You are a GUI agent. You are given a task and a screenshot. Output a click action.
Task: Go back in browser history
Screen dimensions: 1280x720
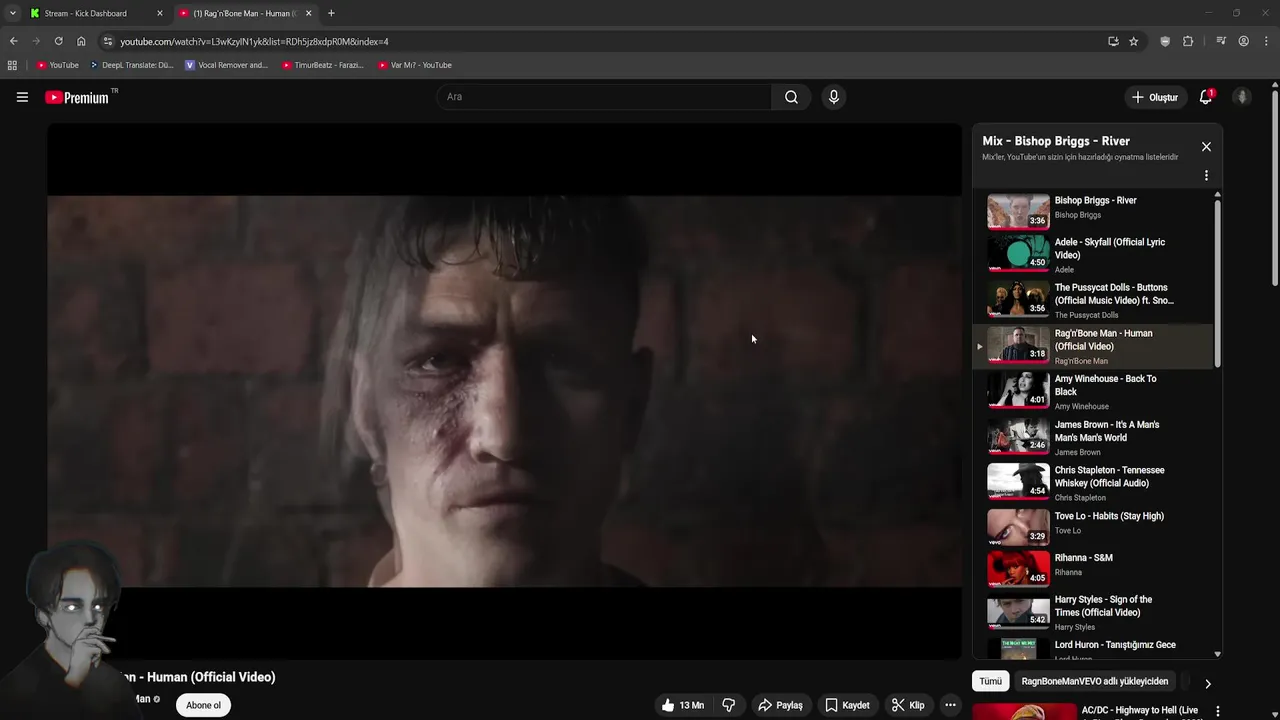[x=13, y=41]
